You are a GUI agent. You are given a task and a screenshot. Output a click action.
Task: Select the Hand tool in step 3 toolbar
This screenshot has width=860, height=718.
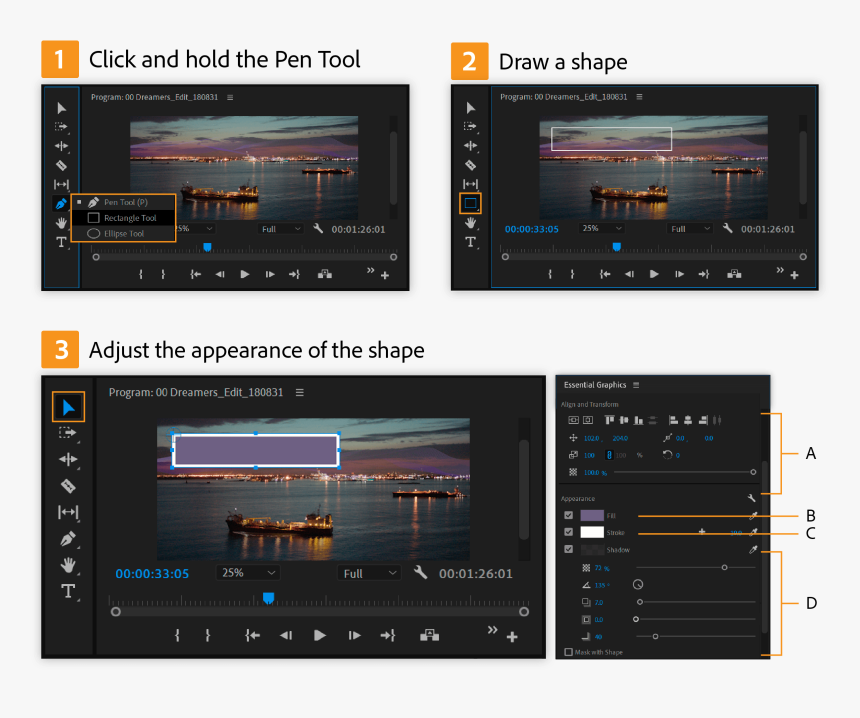[68, 565]
